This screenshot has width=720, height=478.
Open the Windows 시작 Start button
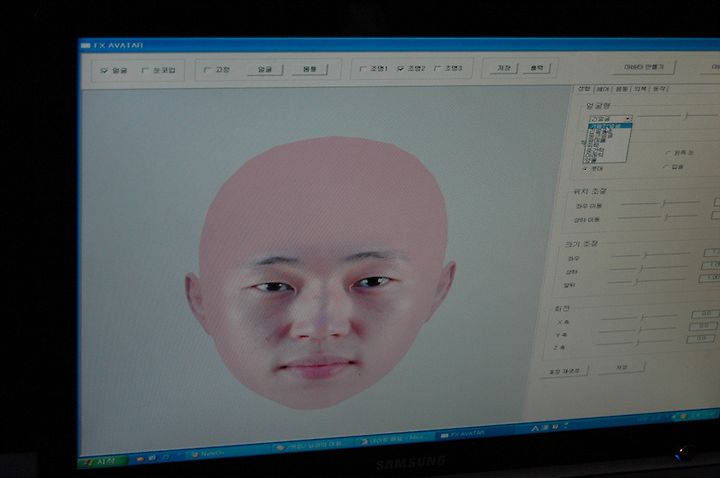pos(104,462)
